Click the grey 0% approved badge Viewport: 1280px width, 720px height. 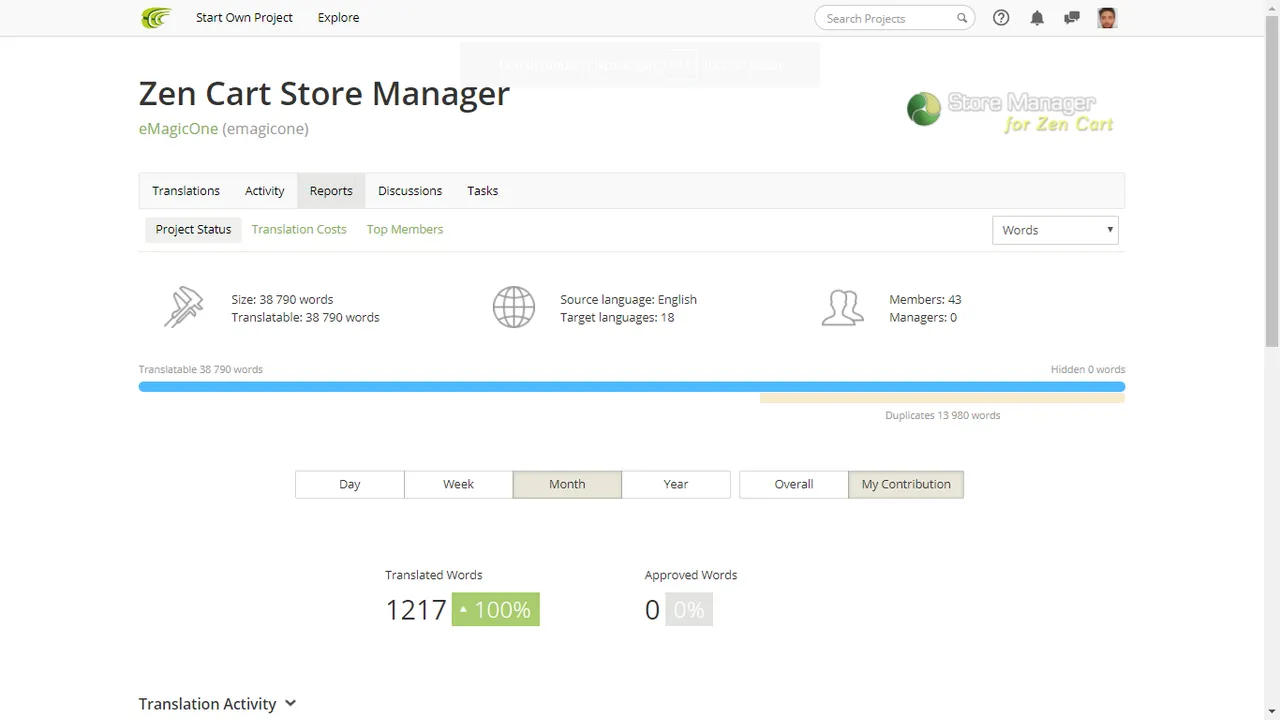689,610
